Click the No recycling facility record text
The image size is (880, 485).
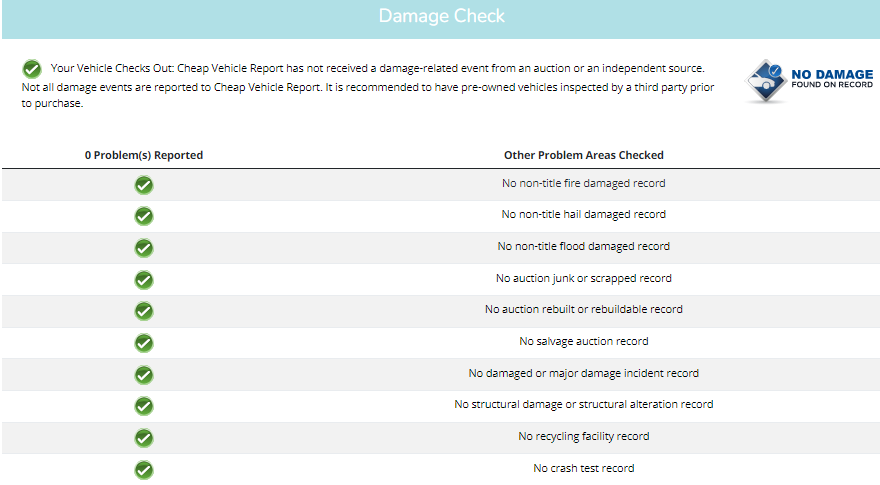tap(584, 436)
